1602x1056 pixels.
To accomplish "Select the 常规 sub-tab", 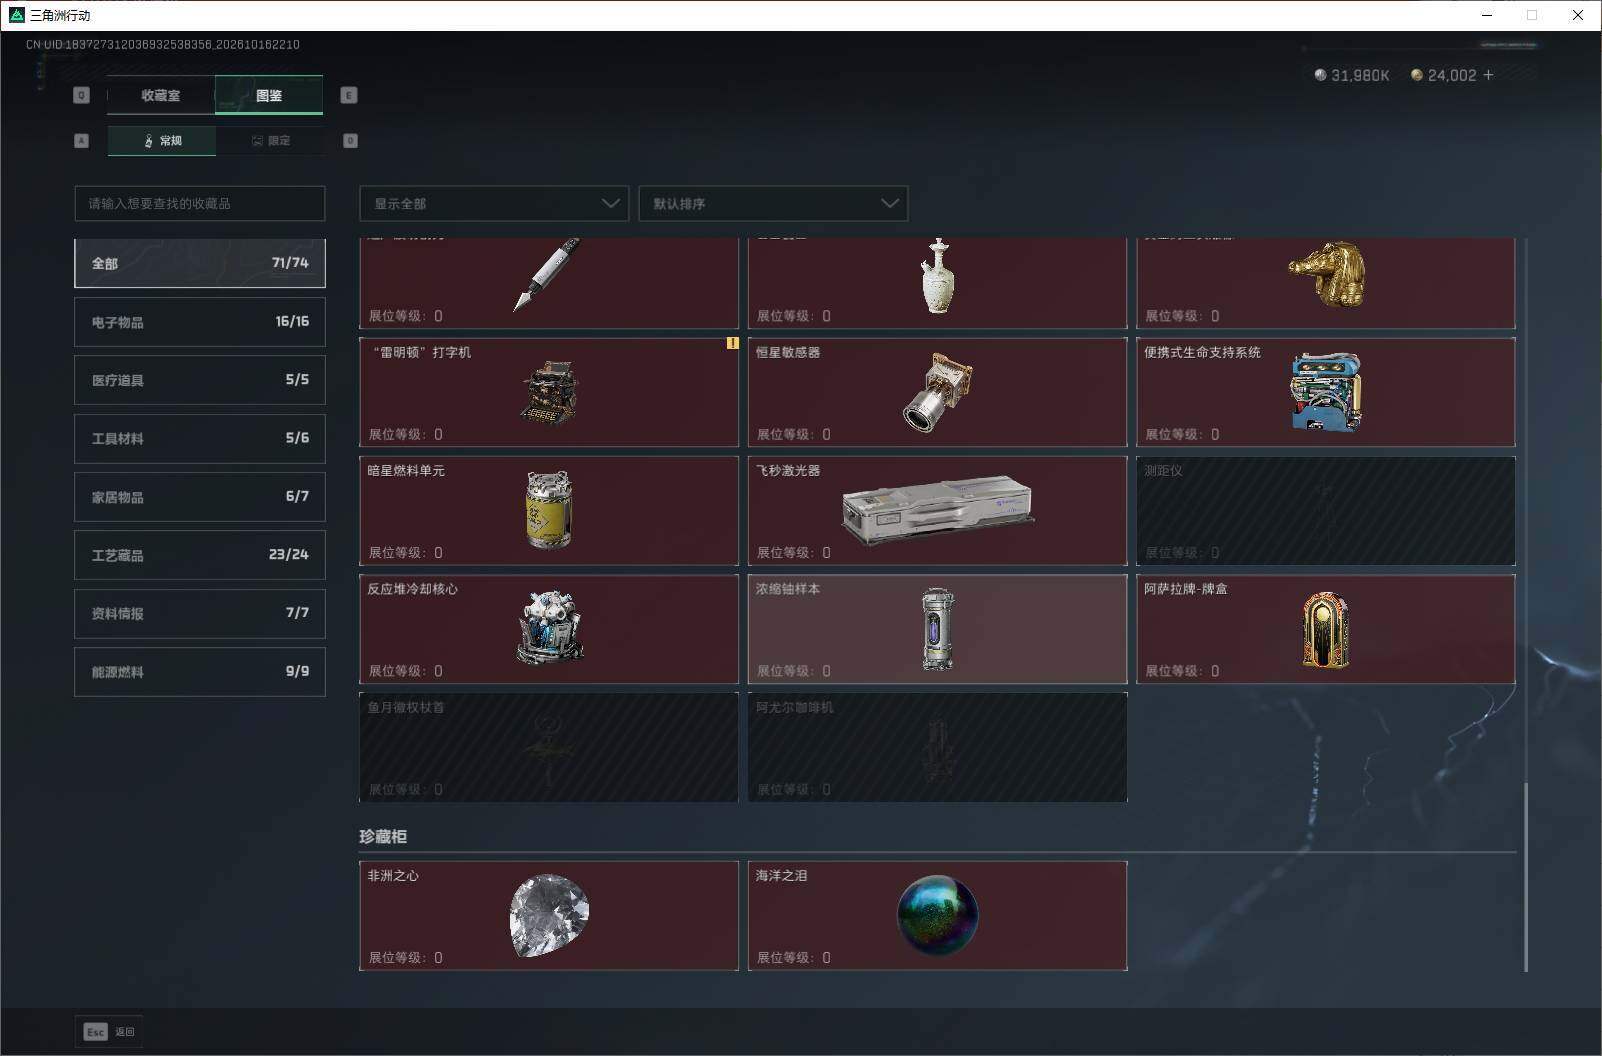I will [x=162, y=141].
